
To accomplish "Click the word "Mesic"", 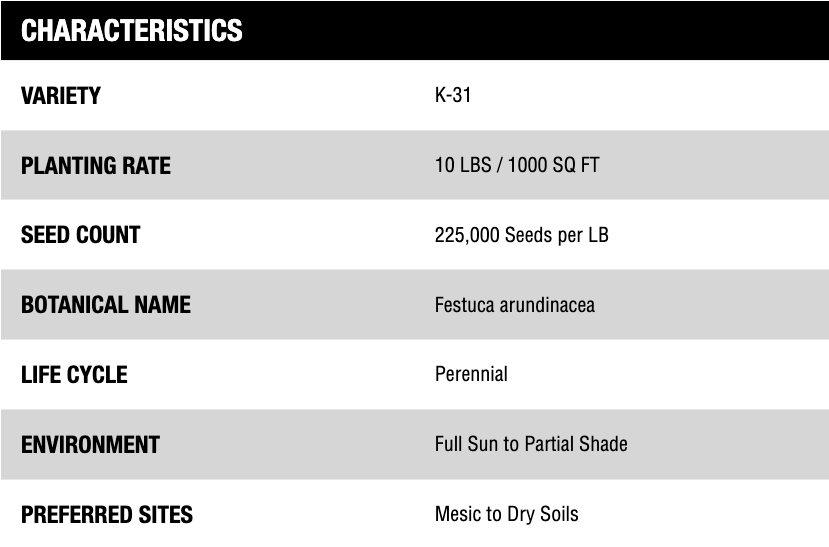I will click(458, 515).
